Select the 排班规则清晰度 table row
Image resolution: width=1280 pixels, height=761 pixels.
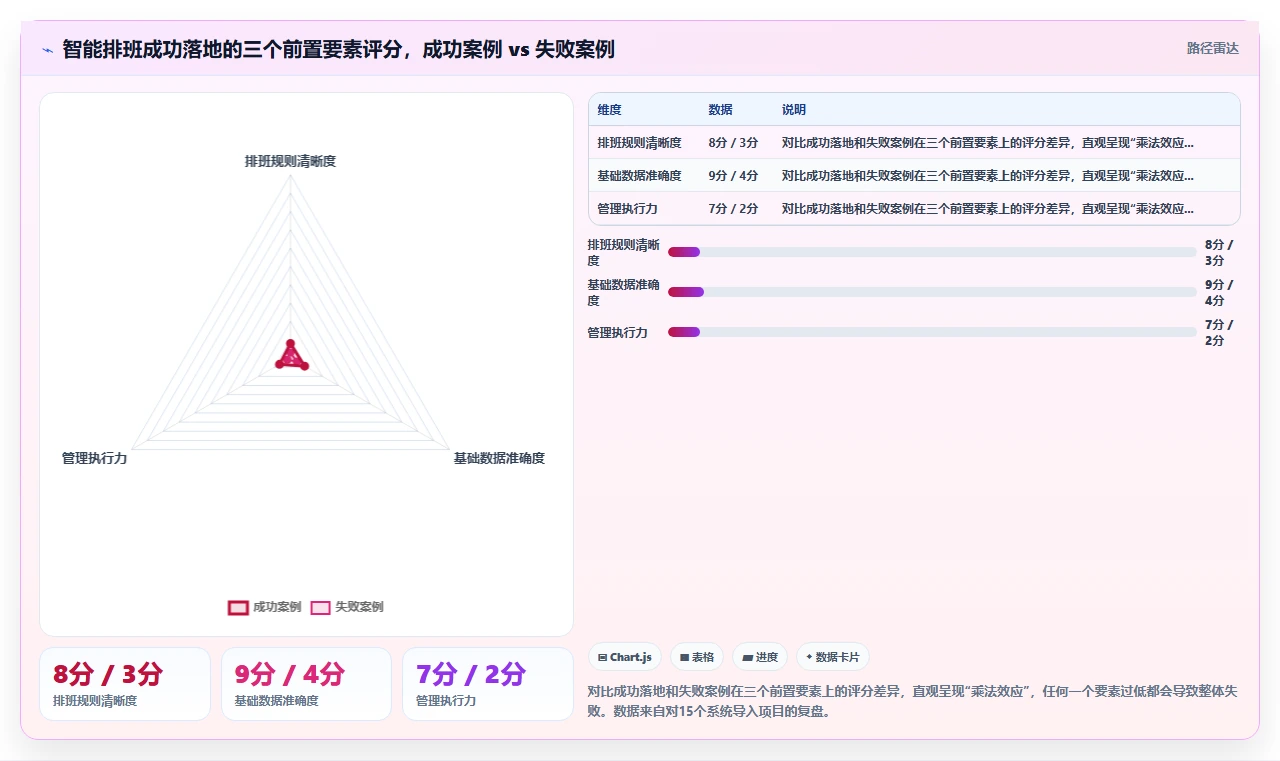click(914, 143)
